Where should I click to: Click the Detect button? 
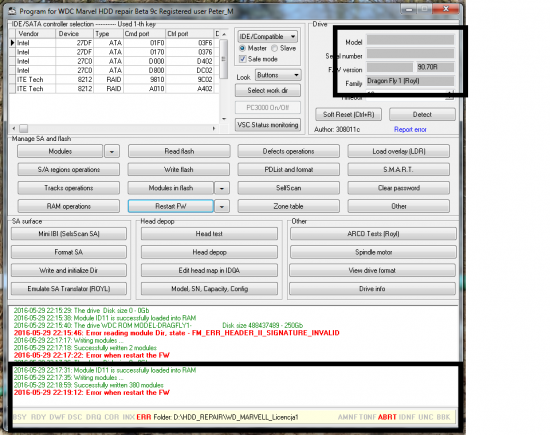[422, 114]
